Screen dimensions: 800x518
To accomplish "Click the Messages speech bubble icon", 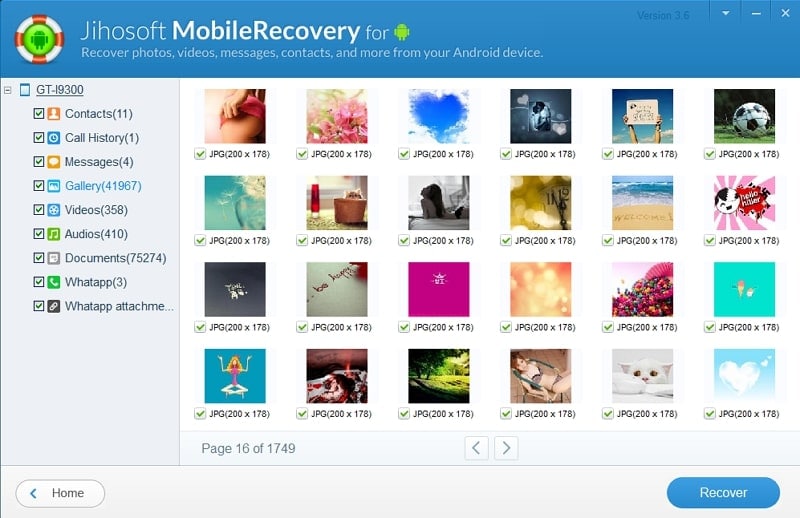I will (54, 162).
